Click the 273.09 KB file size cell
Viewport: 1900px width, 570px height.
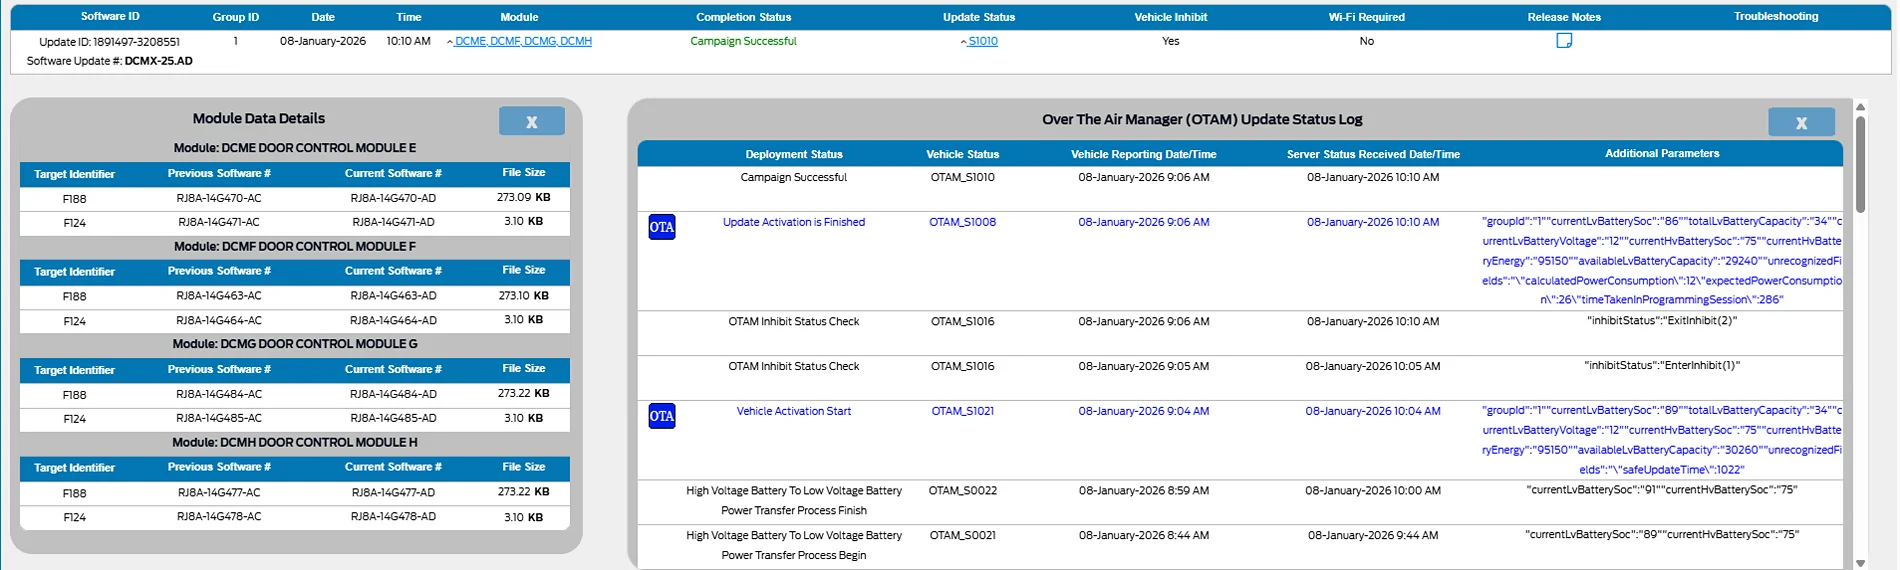point(524,198)
